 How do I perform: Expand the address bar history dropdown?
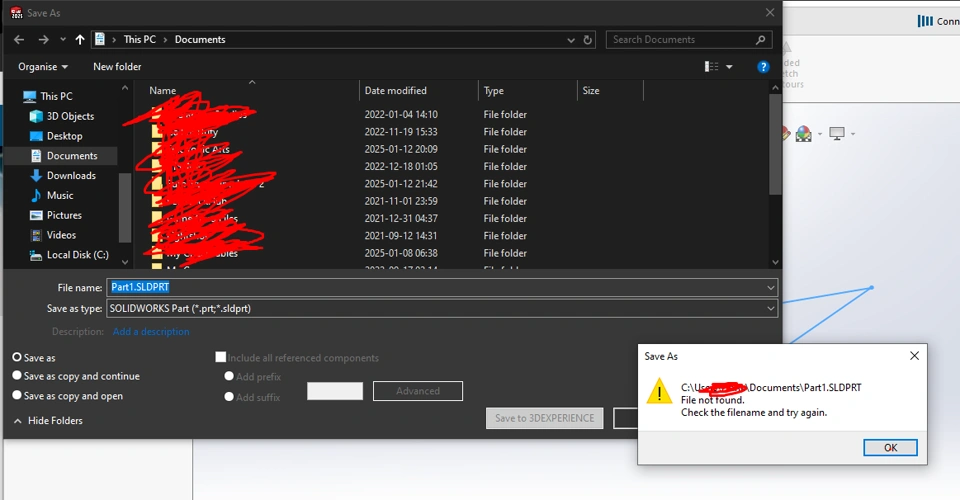coord(571,40)
